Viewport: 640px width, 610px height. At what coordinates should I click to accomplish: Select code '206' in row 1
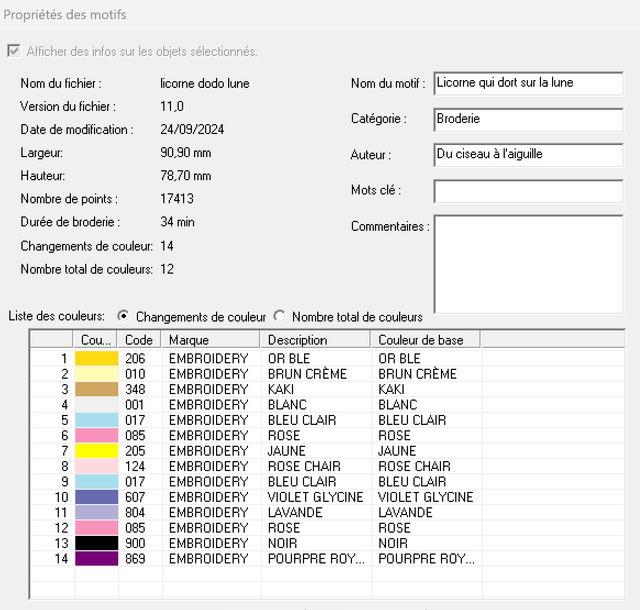tap(135, 358)
